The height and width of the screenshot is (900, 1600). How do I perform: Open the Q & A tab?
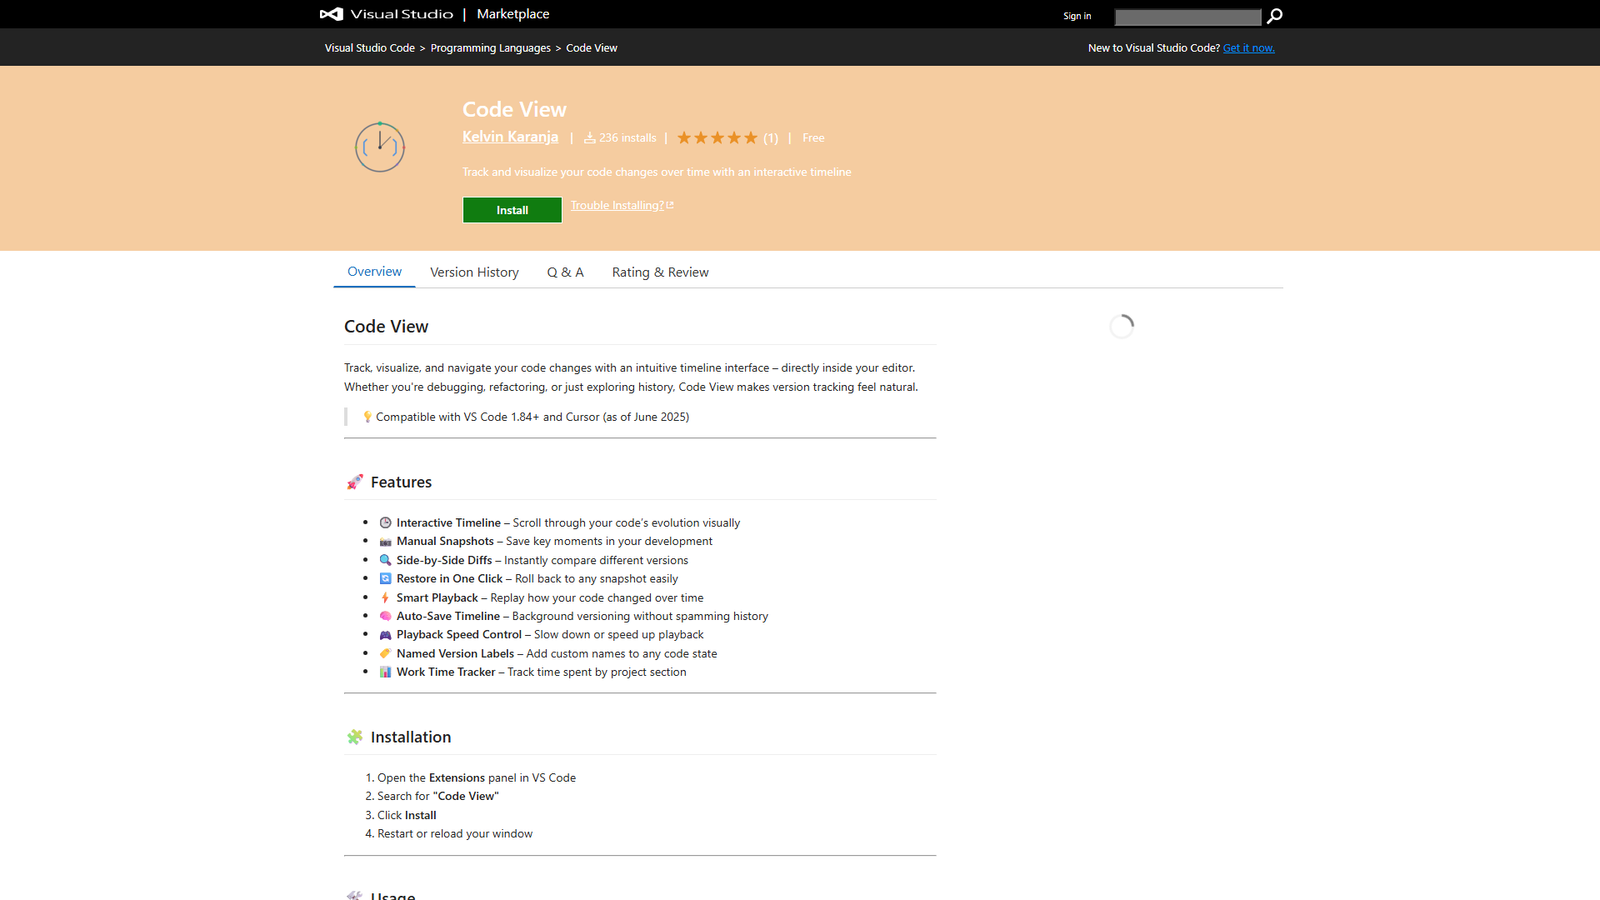(x=565, y=271)
